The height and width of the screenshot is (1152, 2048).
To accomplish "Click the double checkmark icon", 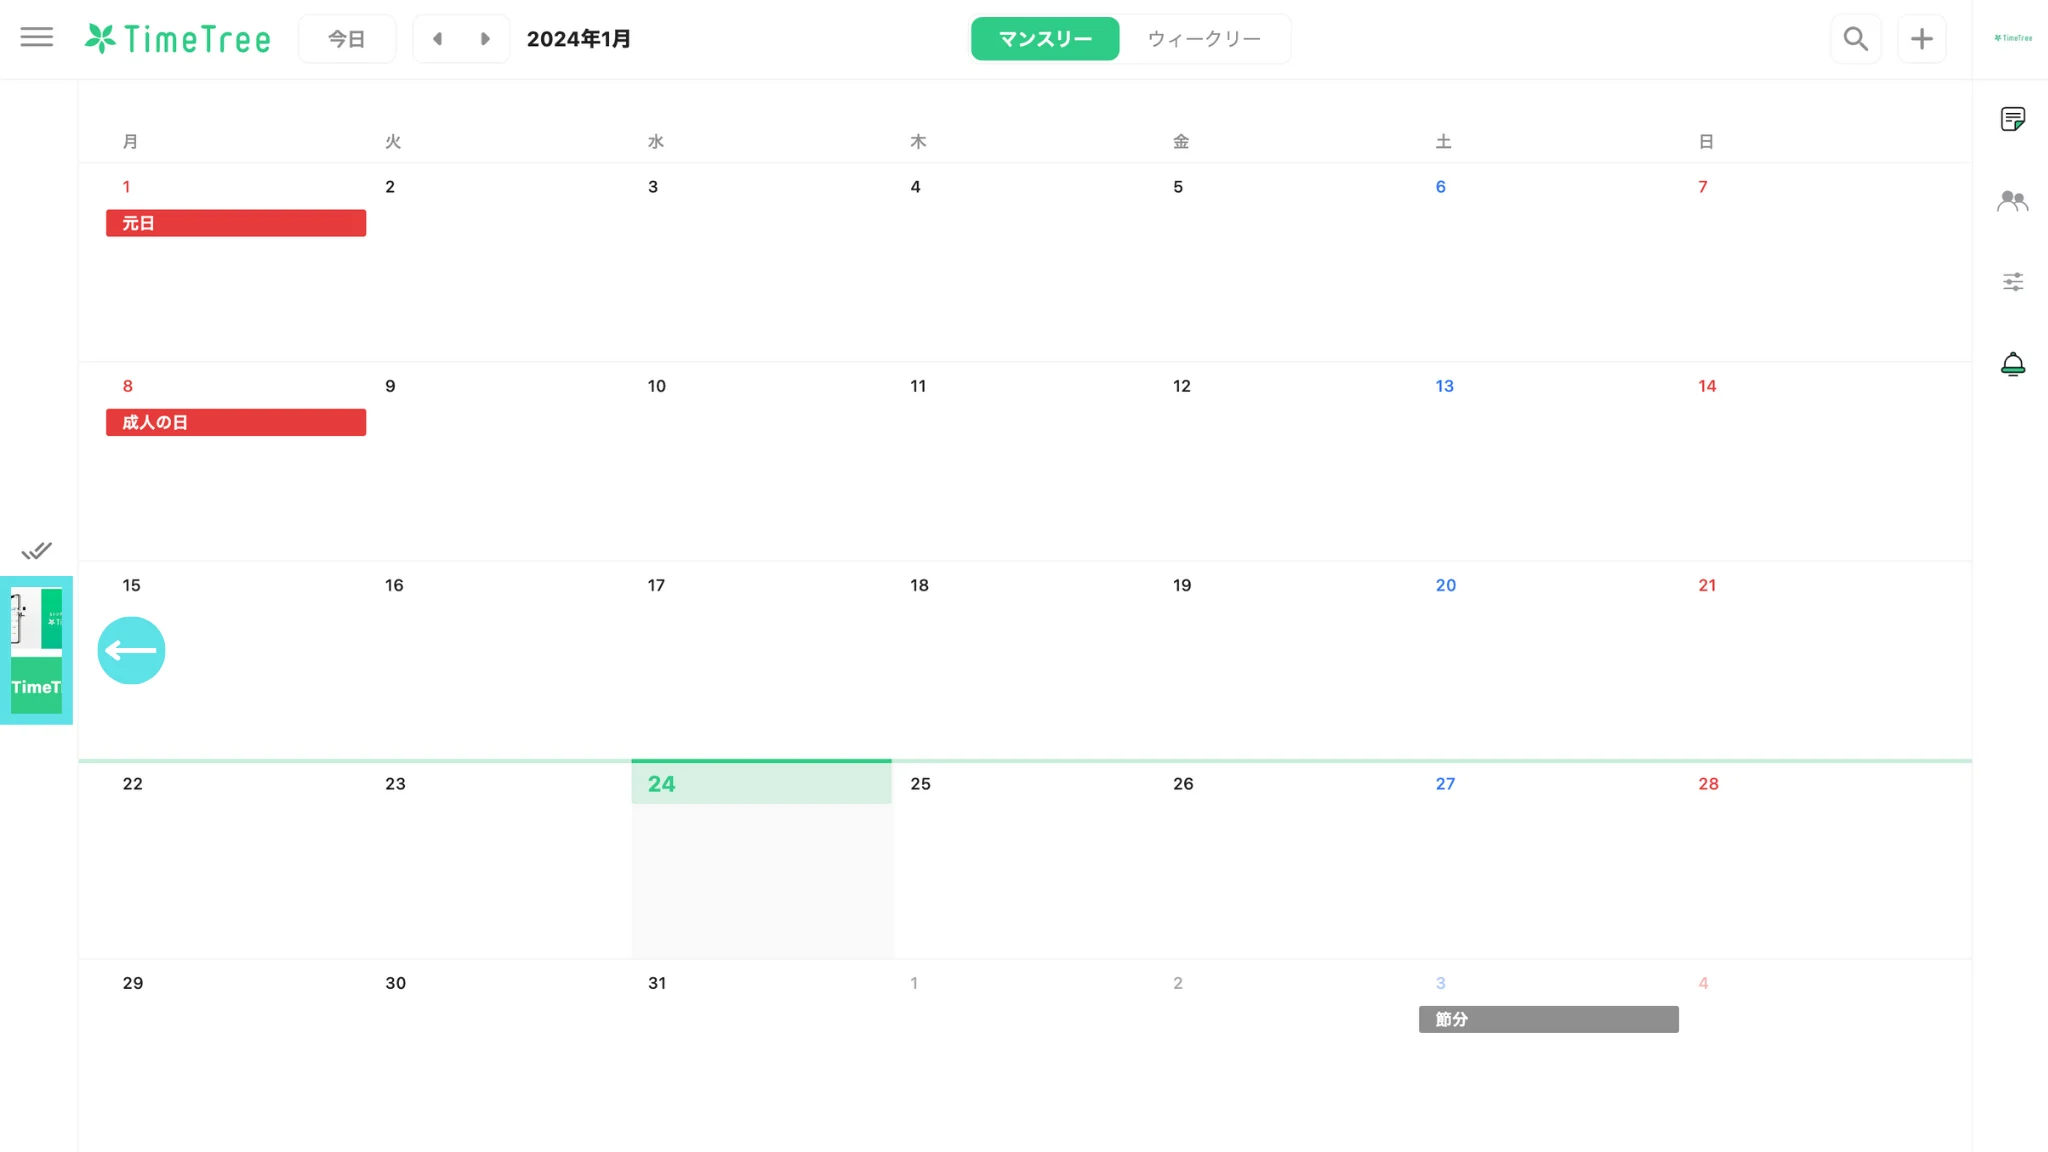I will coord(37,551).
